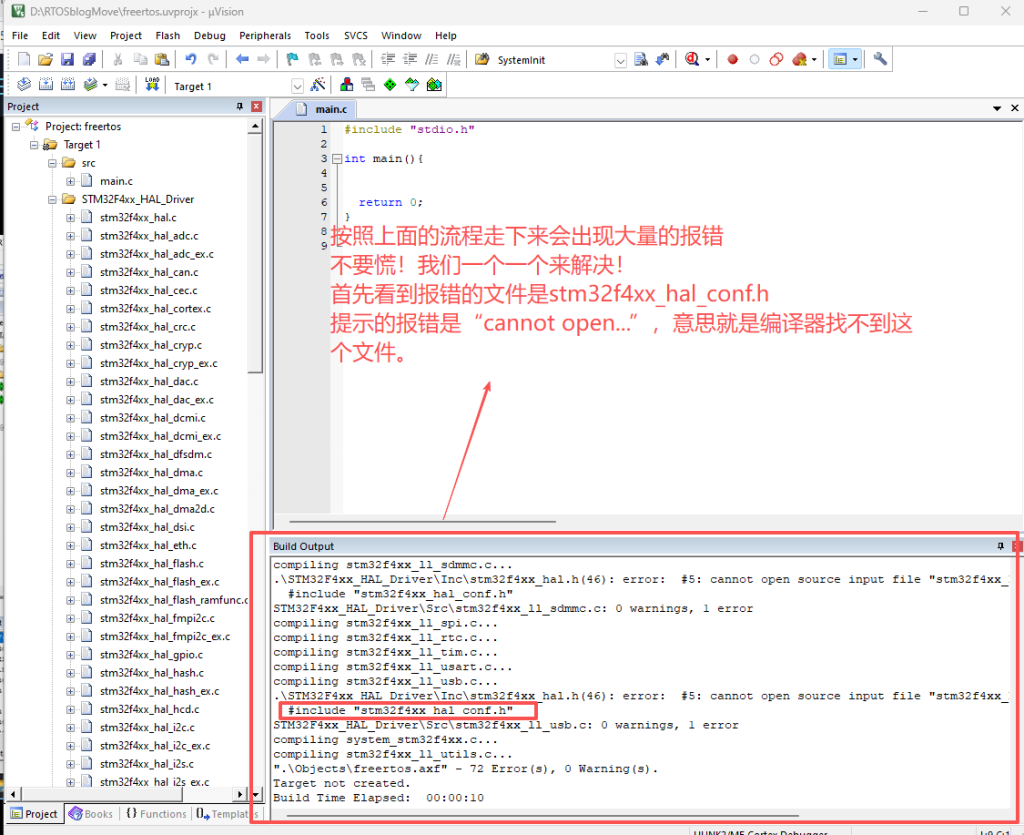Pin the Project panel with pushpin
The width and height of the screenshot is (1024, 835).
(x=240, y=106)
